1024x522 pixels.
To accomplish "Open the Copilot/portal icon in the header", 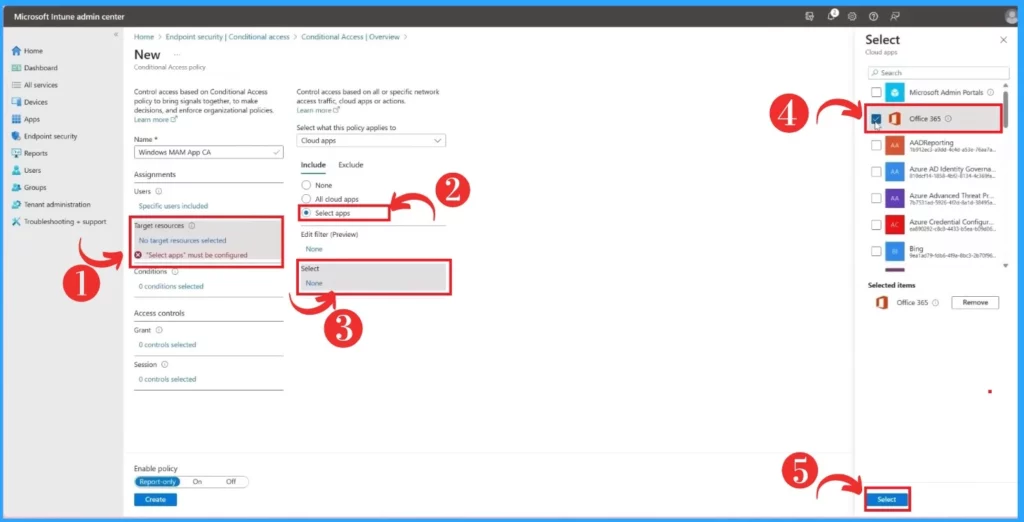I will [x=810, y=16].
